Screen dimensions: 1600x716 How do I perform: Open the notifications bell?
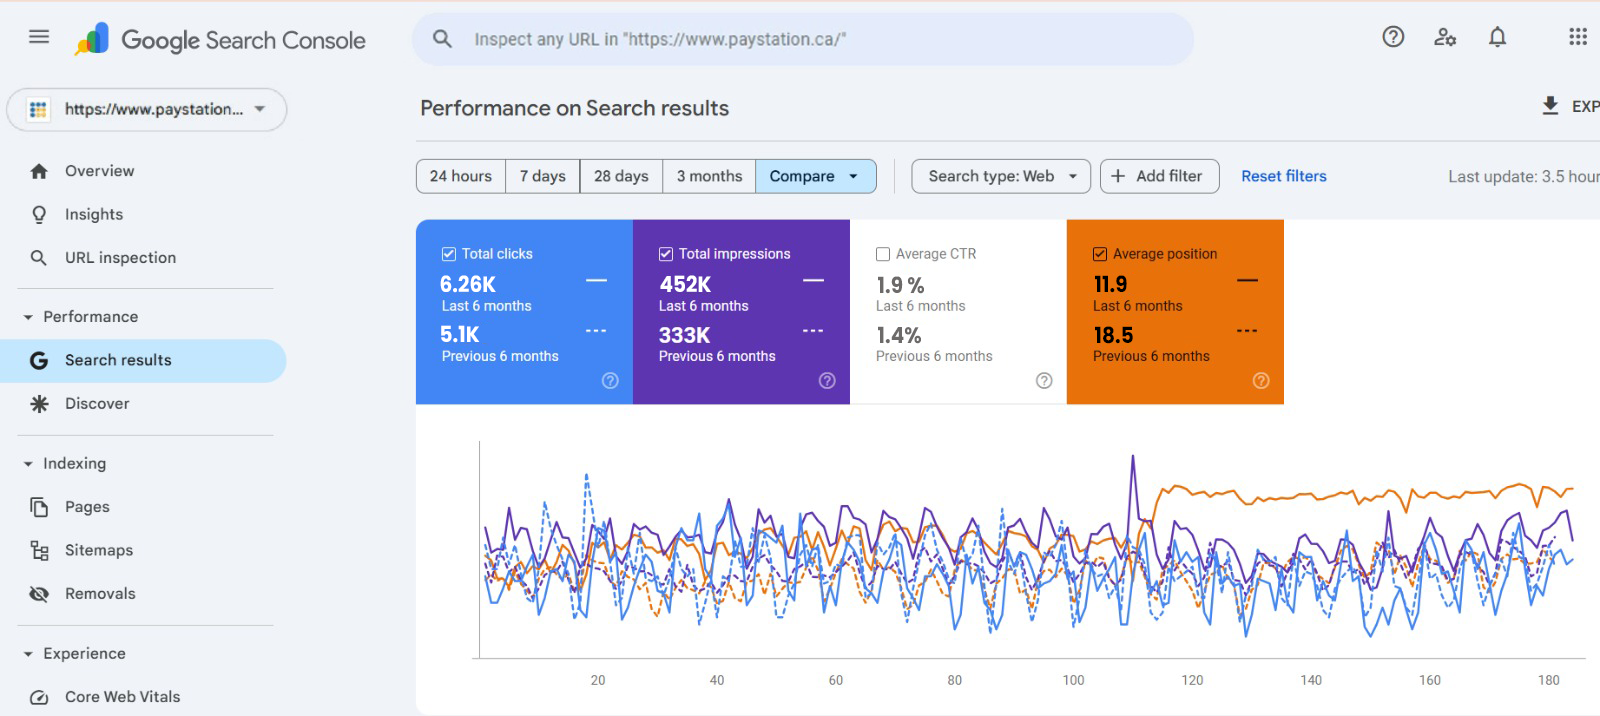(1497, 37)
